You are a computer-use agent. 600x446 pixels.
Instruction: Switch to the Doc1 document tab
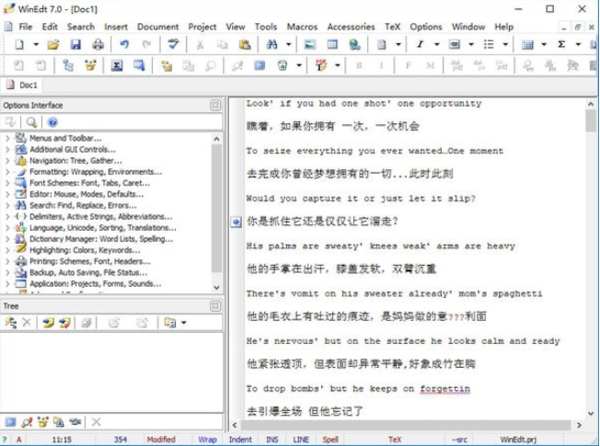(27, 86)
